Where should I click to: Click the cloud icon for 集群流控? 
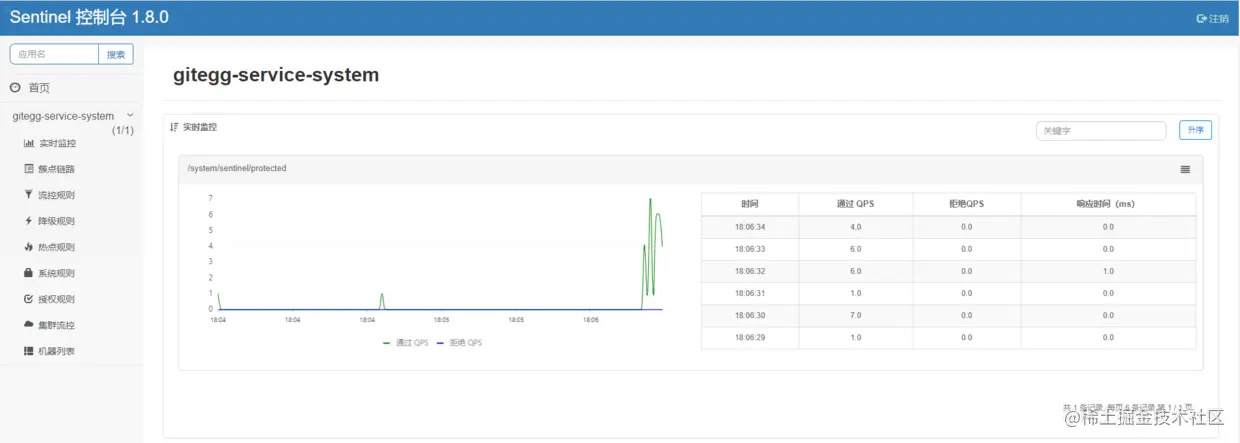(x=28, y=325)
